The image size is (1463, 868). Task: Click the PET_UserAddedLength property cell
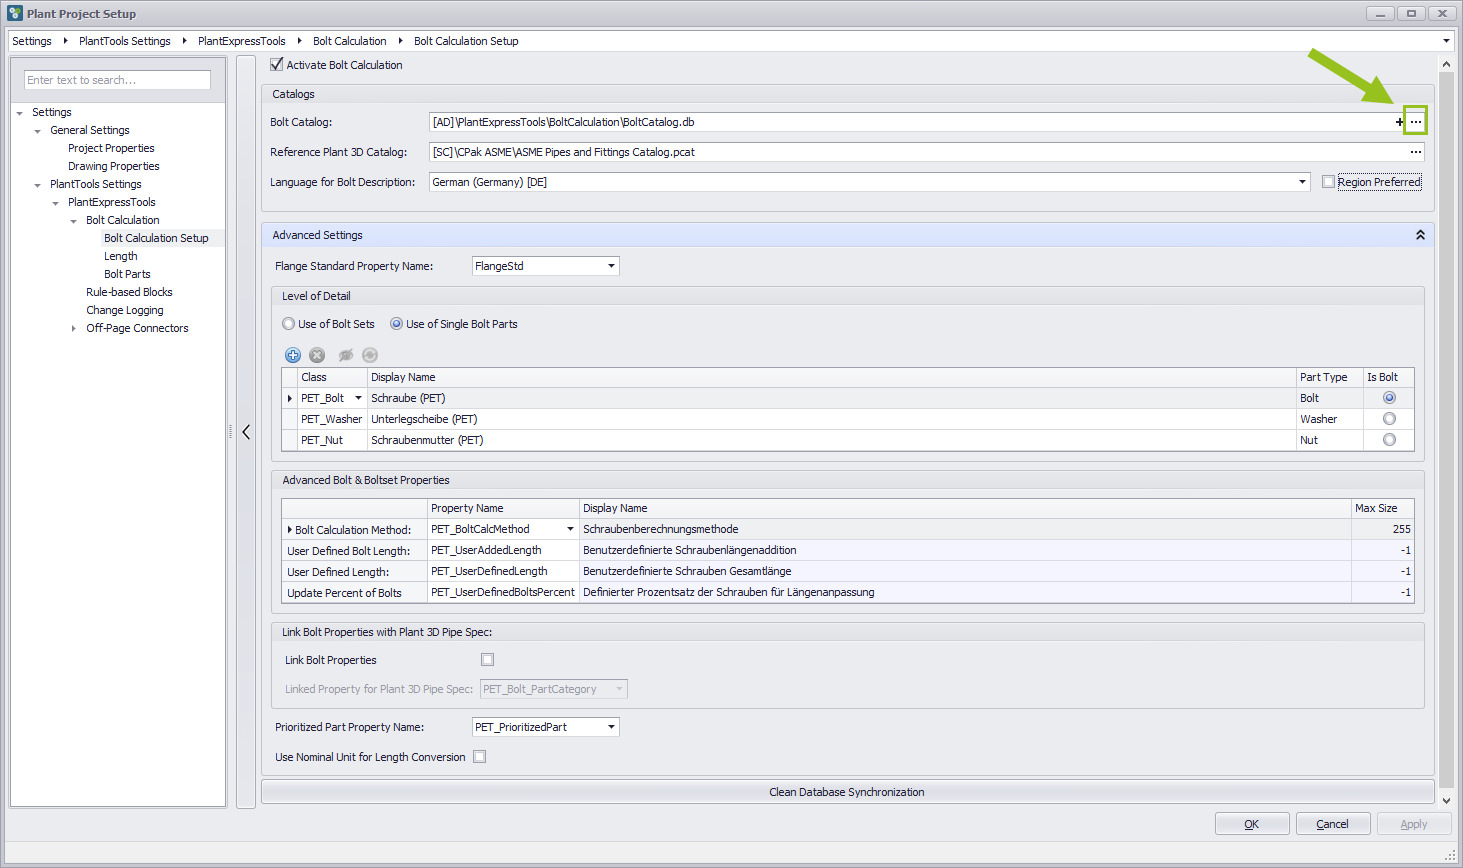tap(503, 550)
